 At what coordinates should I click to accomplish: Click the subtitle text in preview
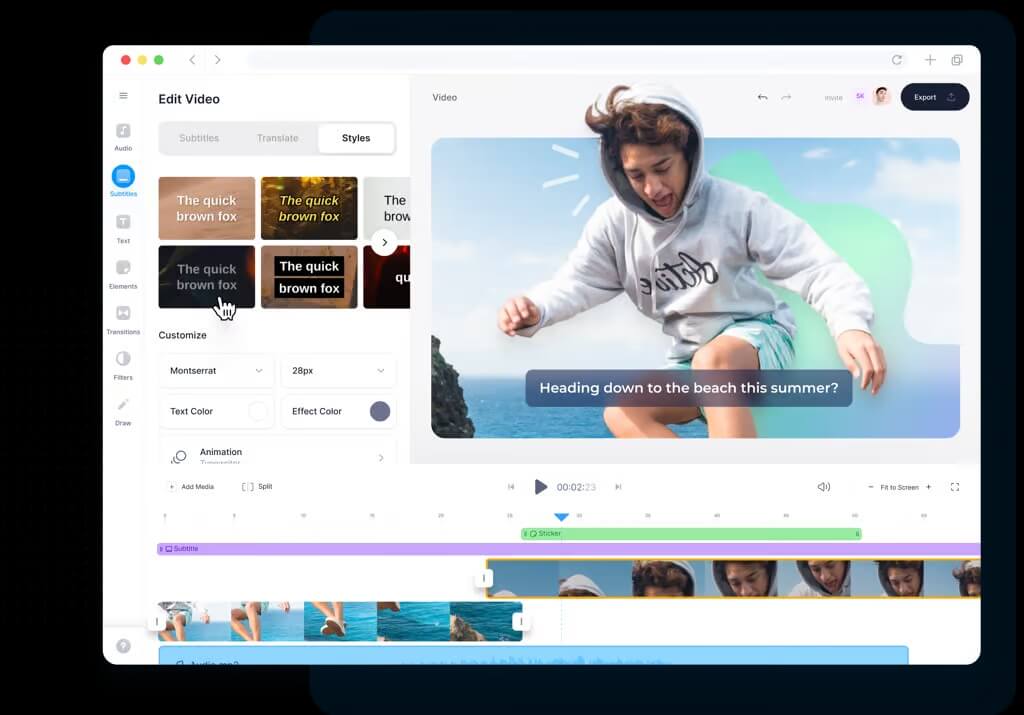[x=688, y=388]
